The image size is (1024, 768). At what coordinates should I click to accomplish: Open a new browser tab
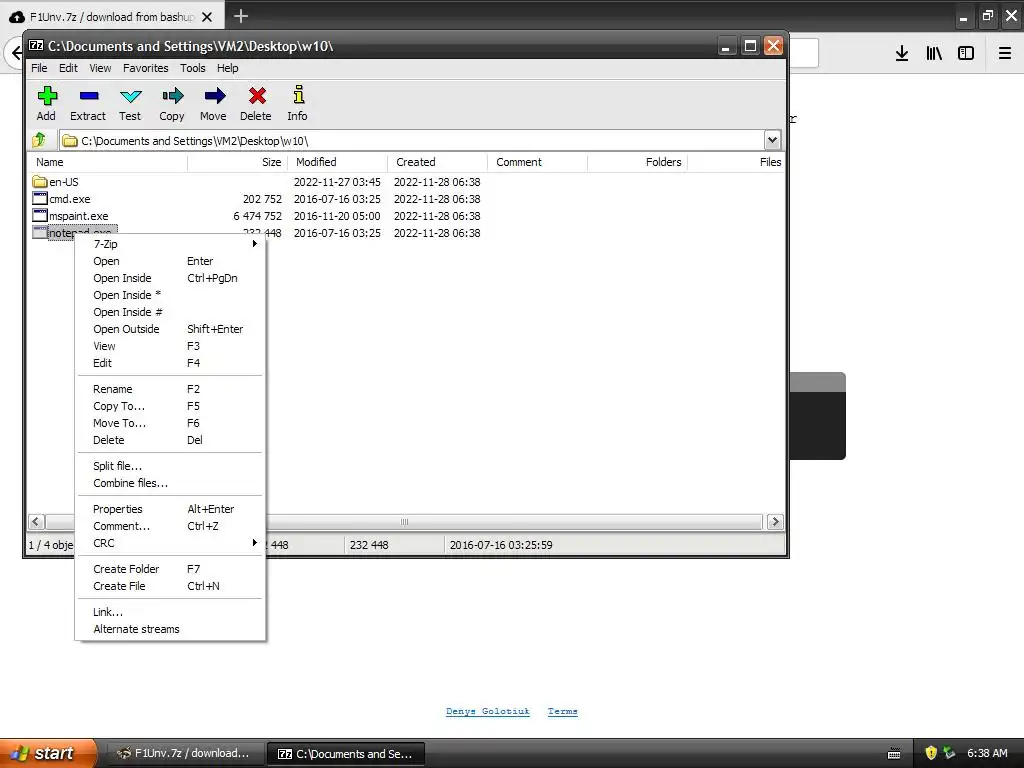(x=240, y=16)
